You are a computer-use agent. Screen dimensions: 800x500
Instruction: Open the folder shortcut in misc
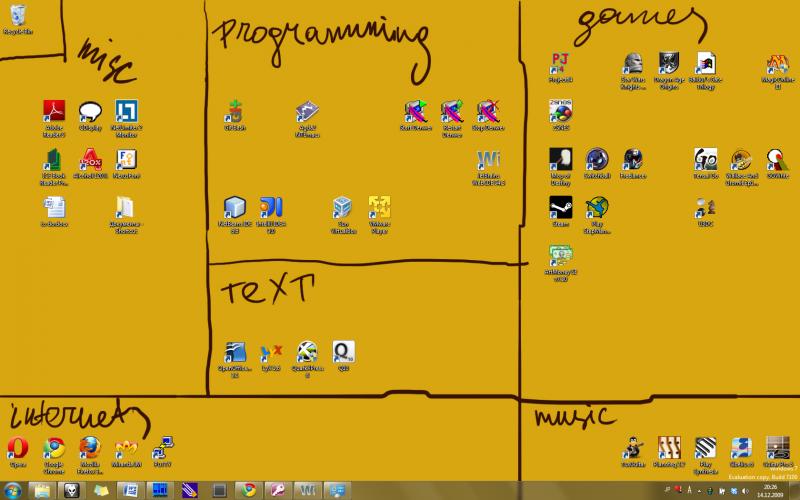(x=126, y=208)
